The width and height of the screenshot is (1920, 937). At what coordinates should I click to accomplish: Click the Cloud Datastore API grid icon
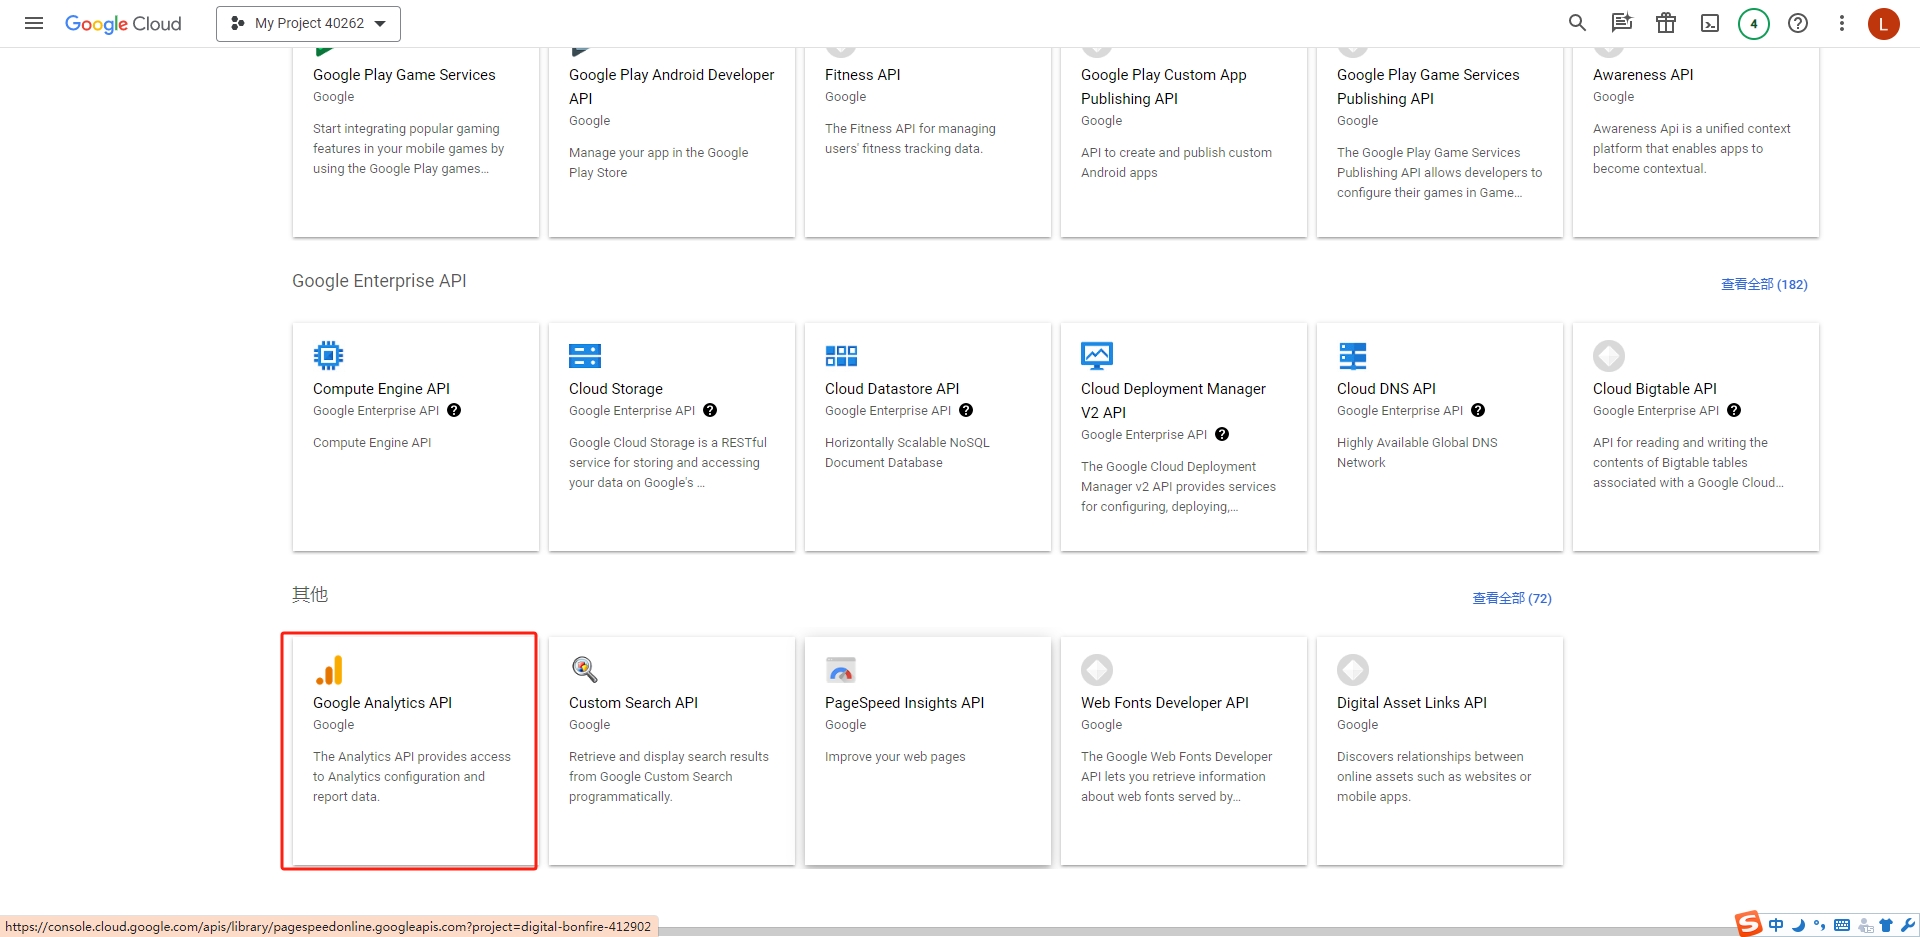coord(841,355)
